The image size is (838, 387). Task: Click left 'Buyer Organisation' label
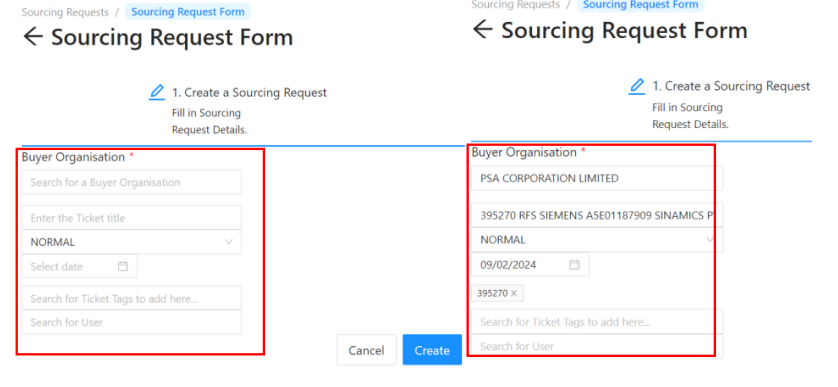coord(73,157)
